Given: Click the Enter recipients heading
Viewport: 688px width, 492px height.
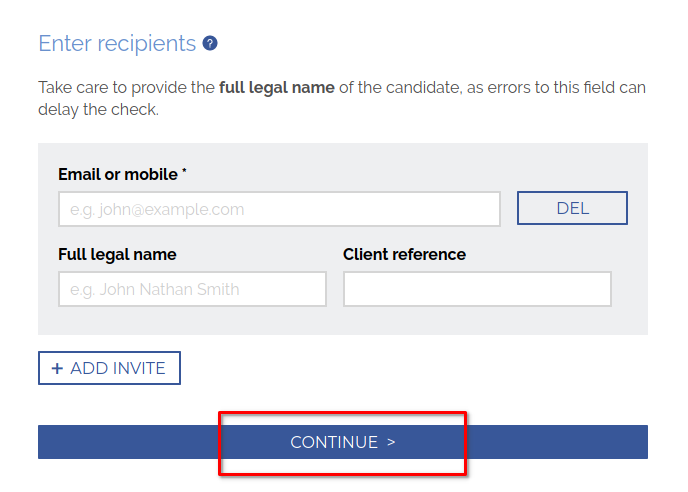Looking at the screenshot, I should click(x=117, y=44).
